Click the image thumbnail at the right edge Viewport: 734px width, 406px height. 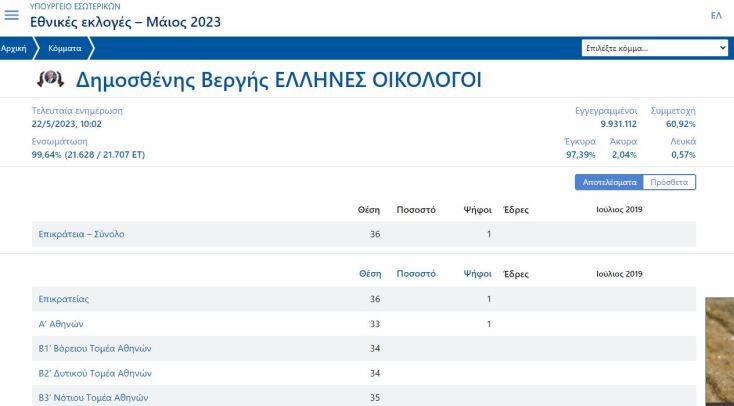720,351
